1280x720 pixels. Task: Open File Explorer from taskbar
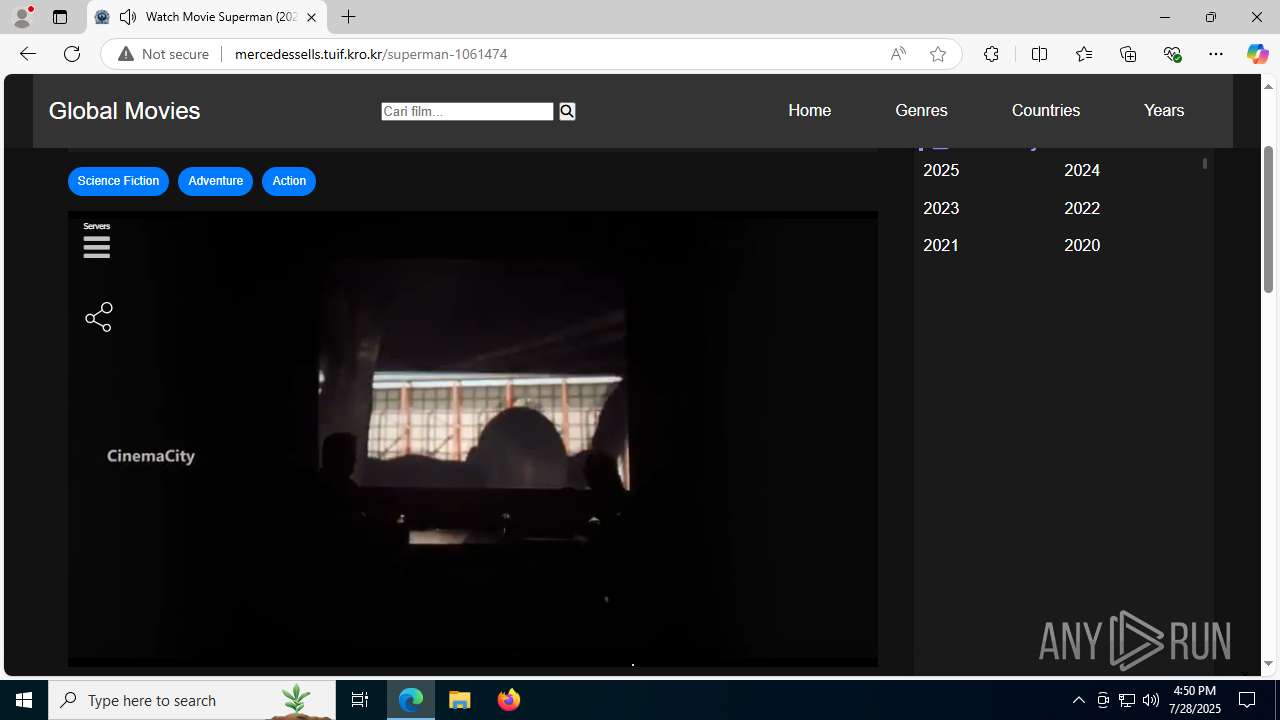click(x=460, y=700)
